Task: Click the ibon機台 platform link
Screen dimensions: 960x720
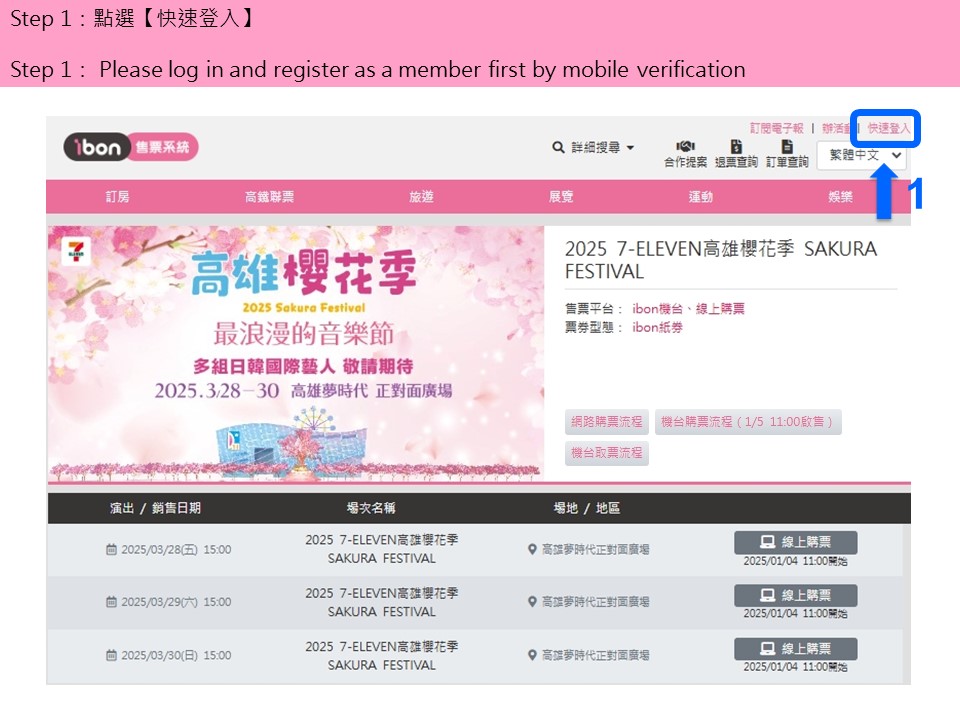Action: point(657,309)
